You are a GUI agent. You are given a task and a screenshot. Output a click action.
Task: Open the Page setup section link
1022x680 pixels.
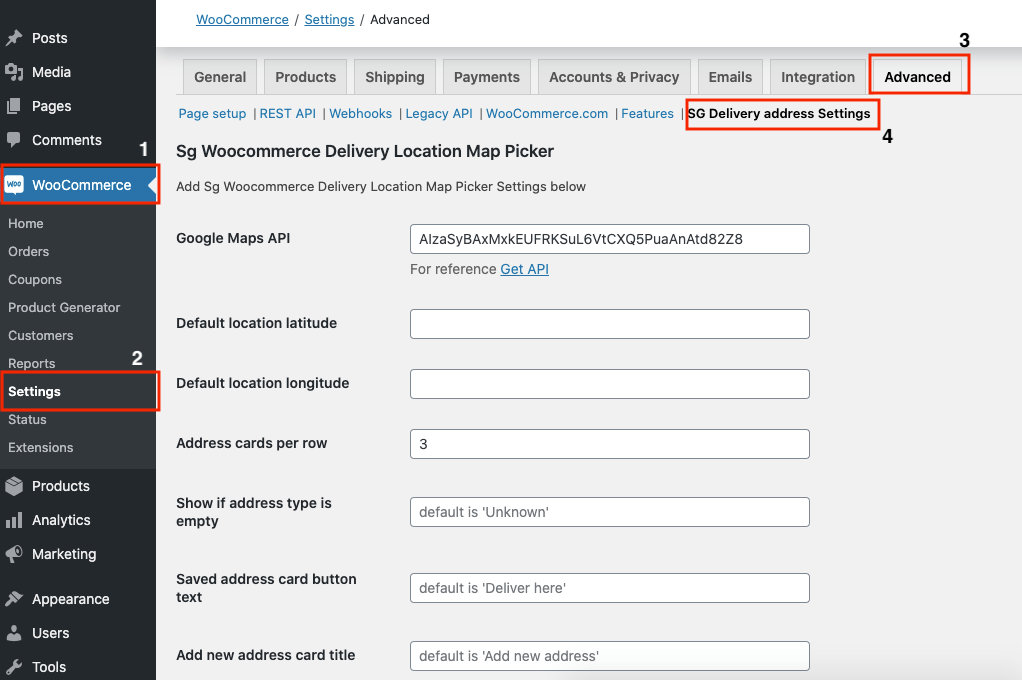(x=212, y=113)
